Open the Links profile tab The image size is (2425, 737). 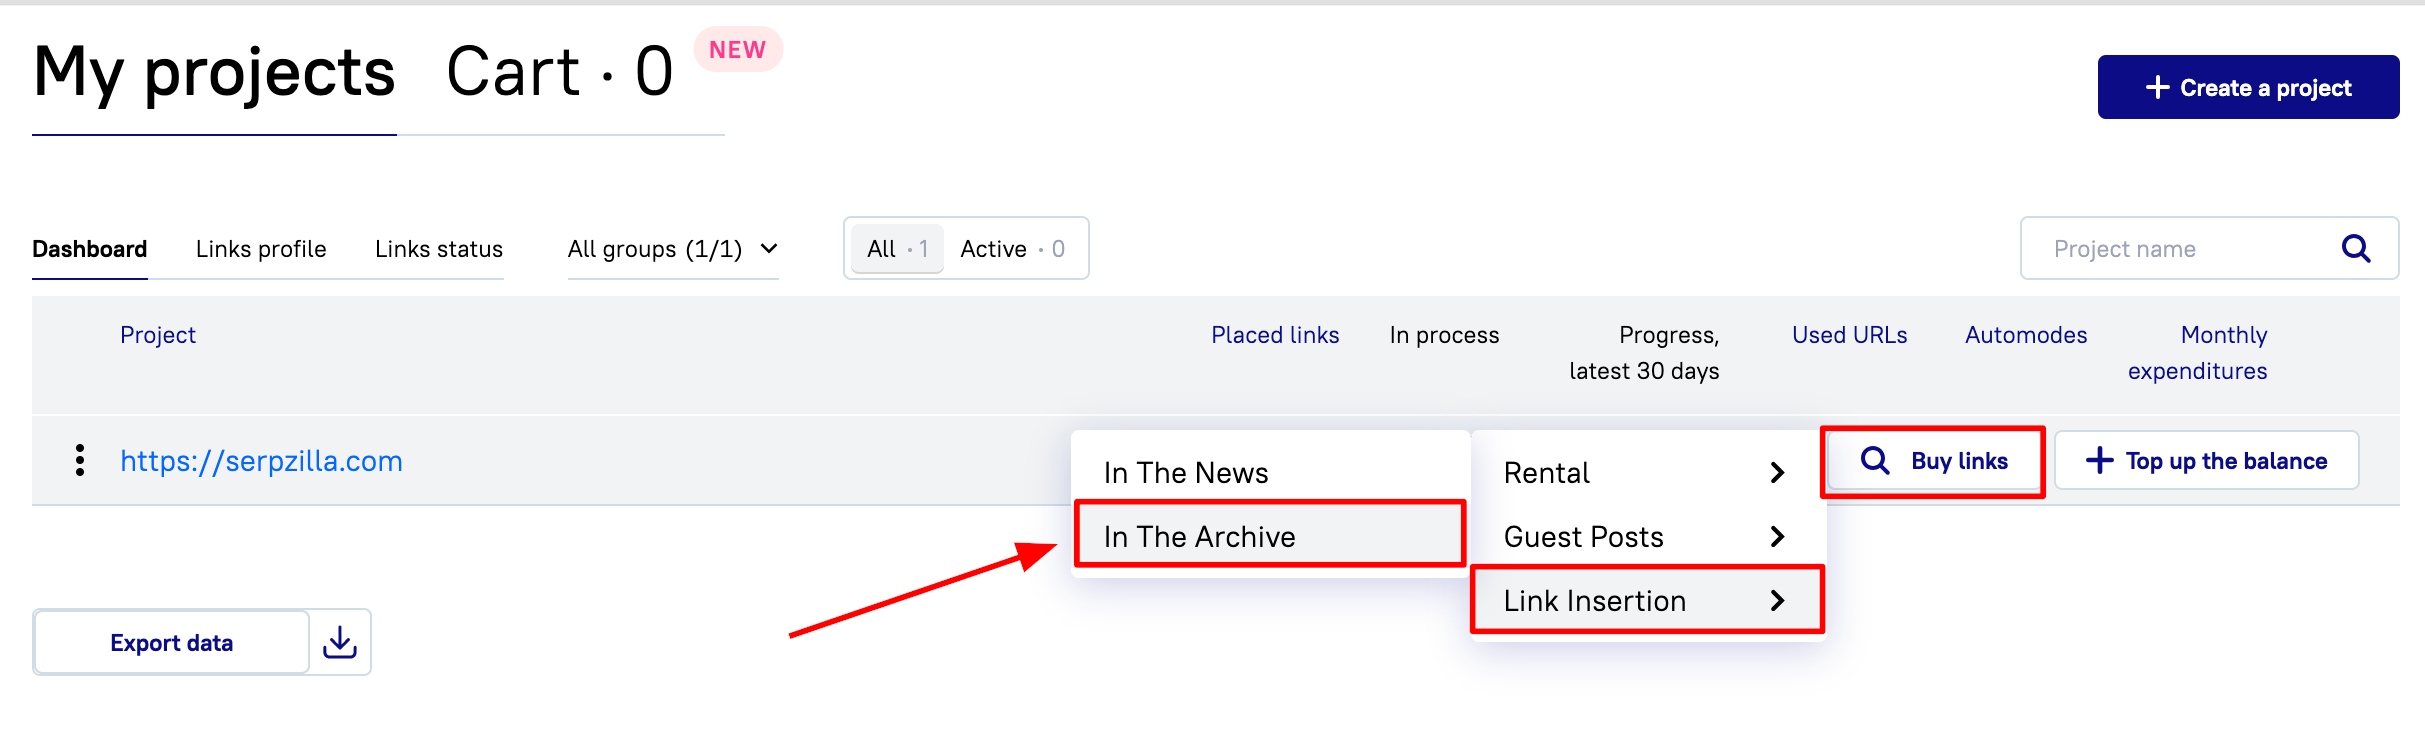[x=261, y=248]
